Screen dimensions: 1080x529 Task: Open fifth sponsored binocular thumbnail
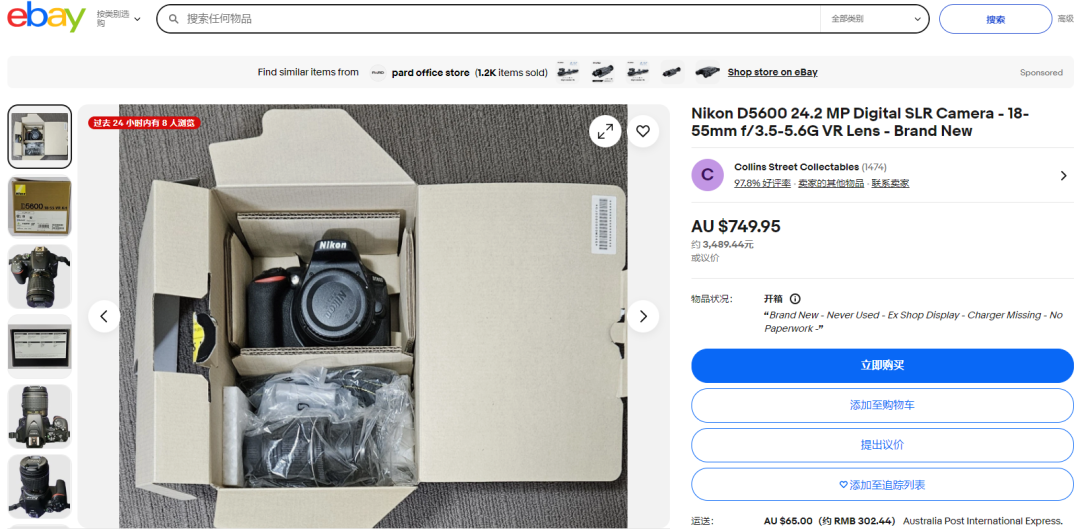pyautogui.click(x=707, y=72)
